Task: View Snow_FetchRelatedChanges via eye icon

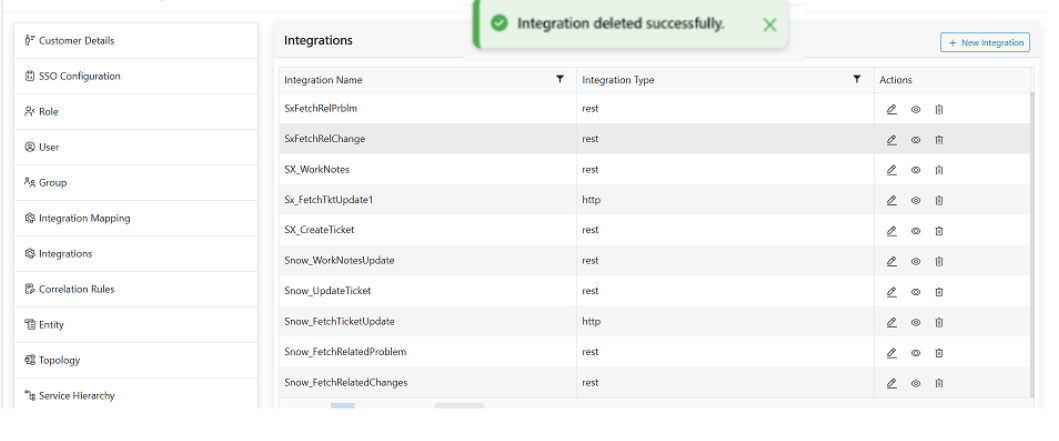Action: coord(915,383)
